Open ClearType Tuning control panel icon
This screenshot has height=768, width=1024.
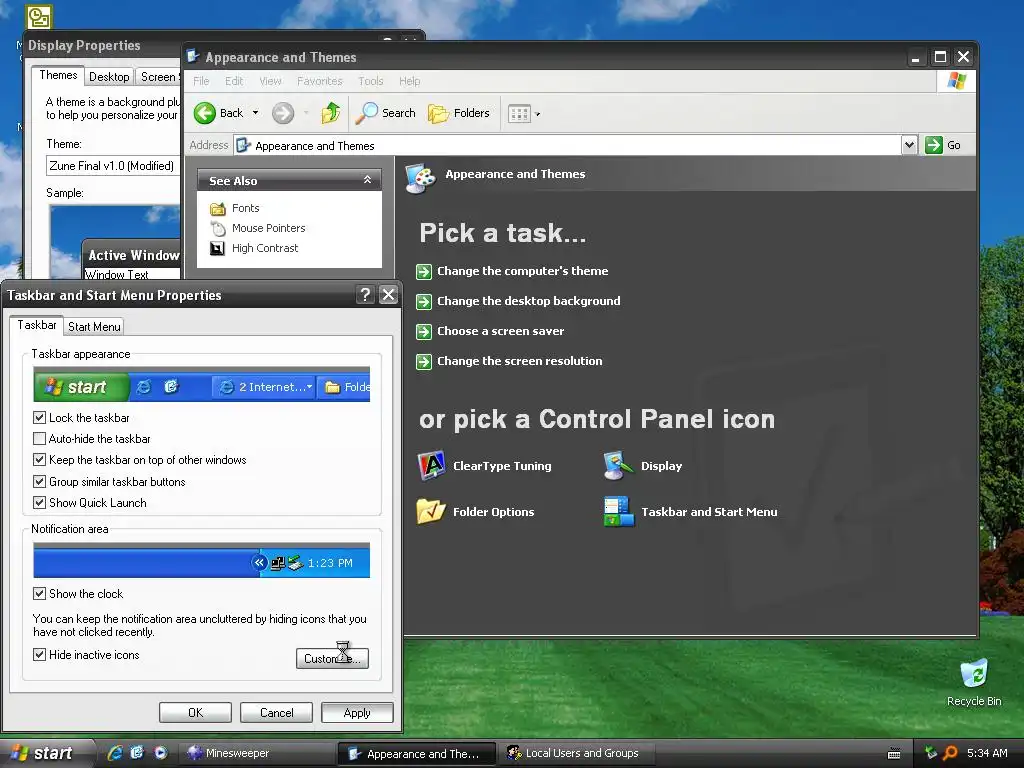pos(432,466)
